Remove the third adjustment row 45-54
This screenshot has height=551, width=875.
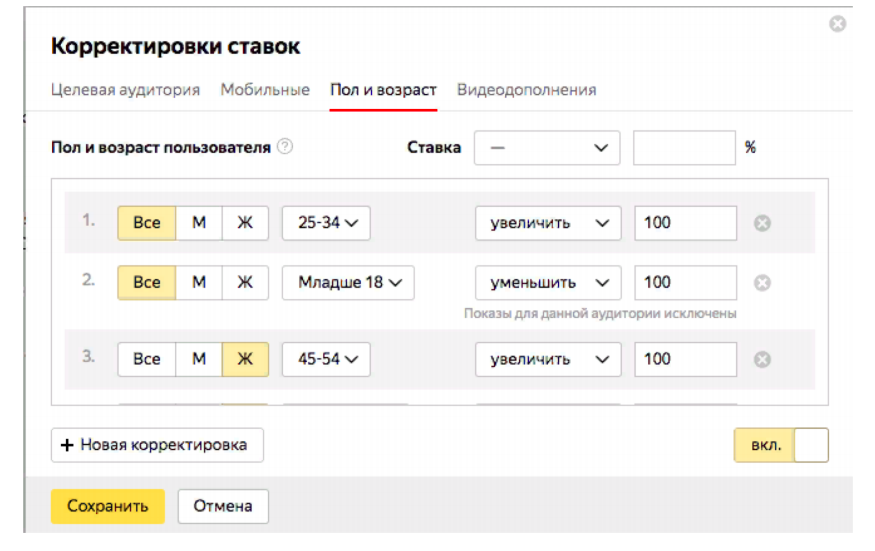point(762,360)
